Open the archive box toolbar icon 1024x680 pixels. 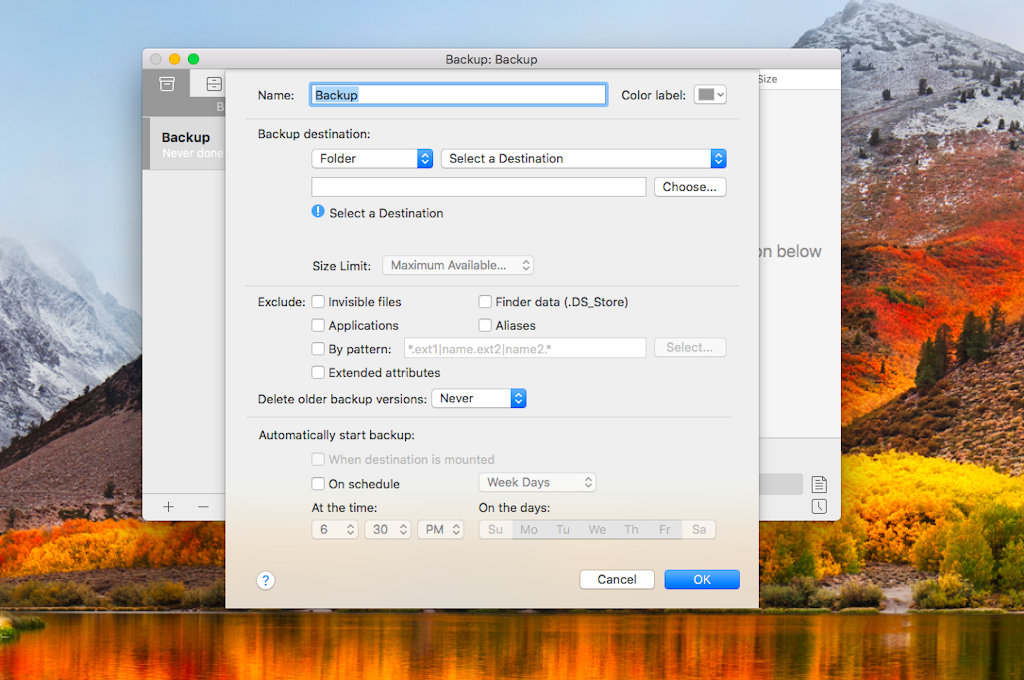(166, 84)
